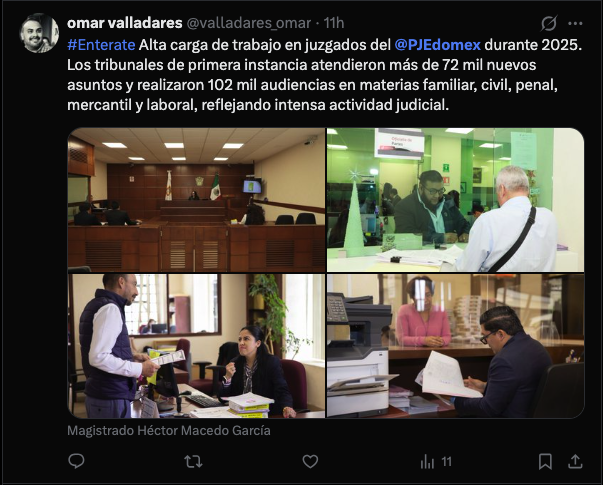The image size is (603, 485).
Task: Visit the @PJEdomex mention
Action: [x=437, y=45]
